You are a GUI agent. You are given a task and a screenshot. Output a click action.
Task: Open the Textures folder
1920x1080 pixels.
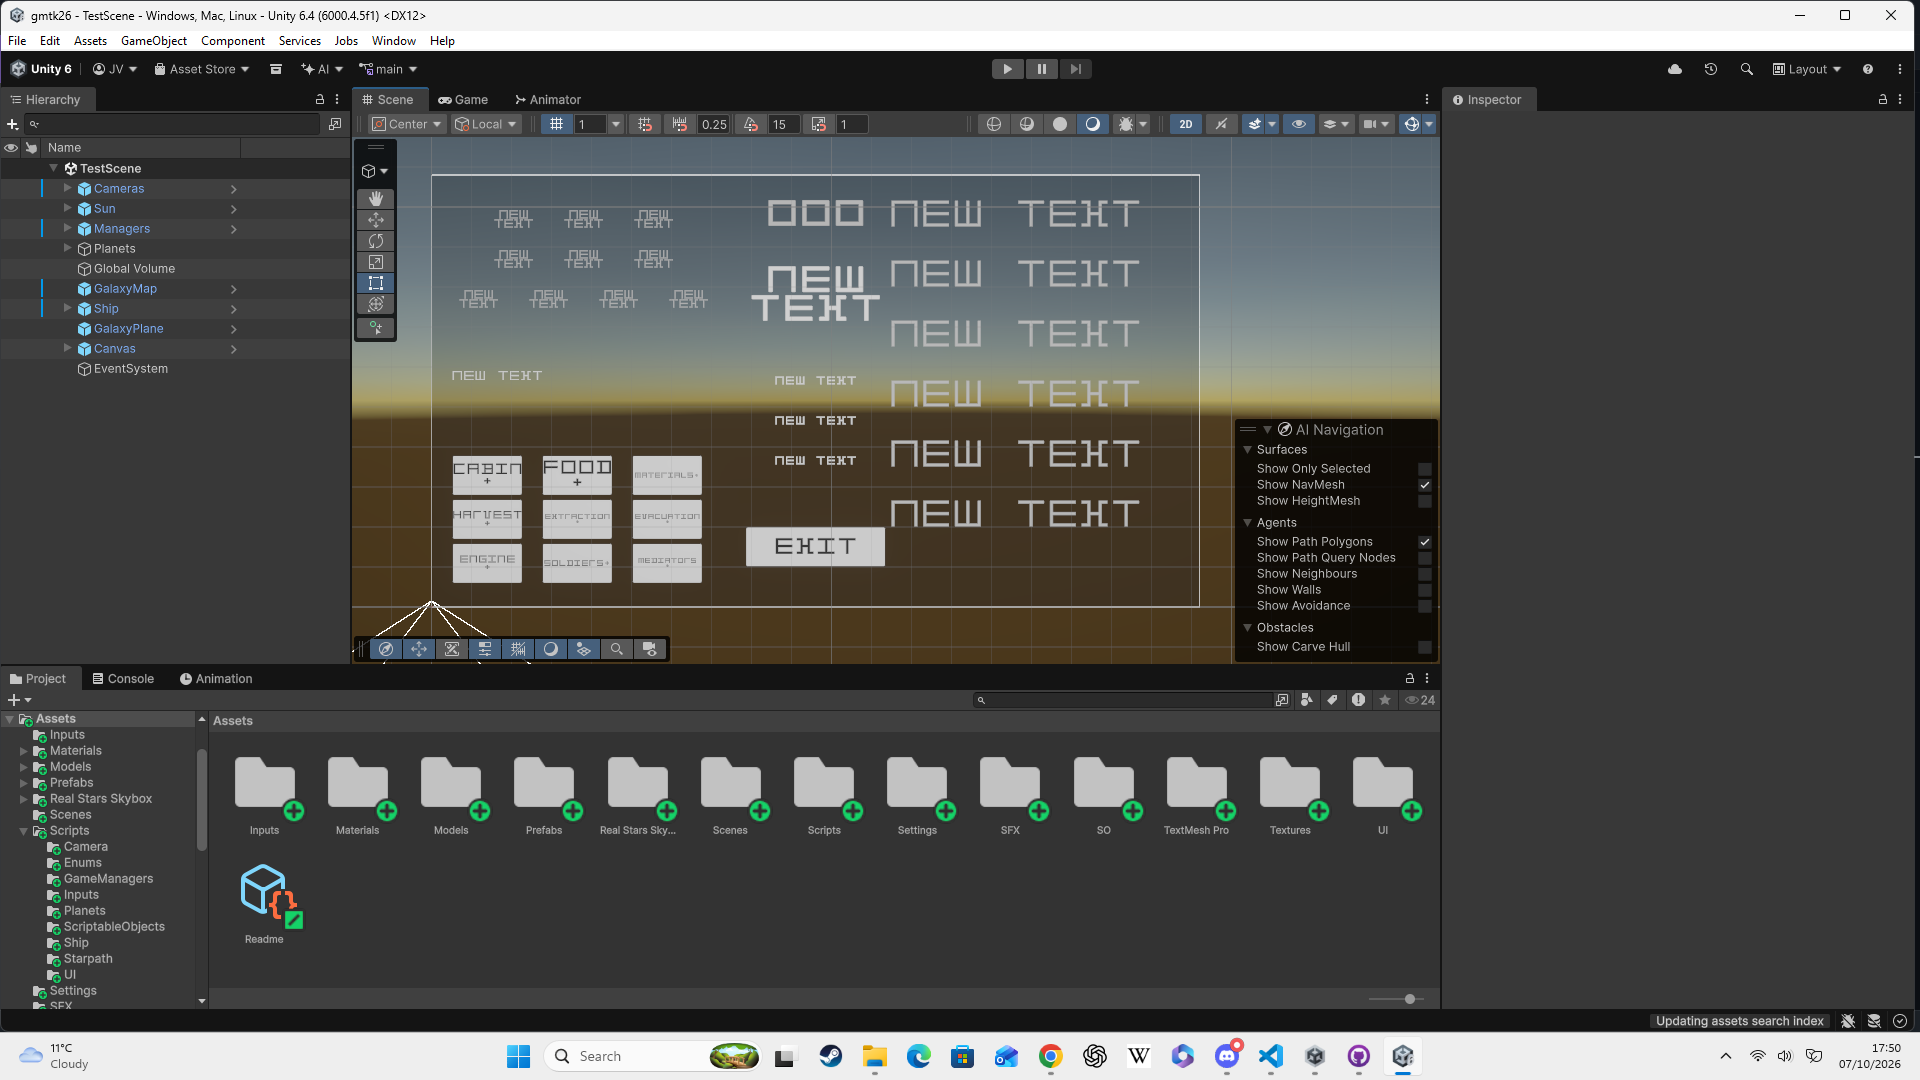(1290, 796)
